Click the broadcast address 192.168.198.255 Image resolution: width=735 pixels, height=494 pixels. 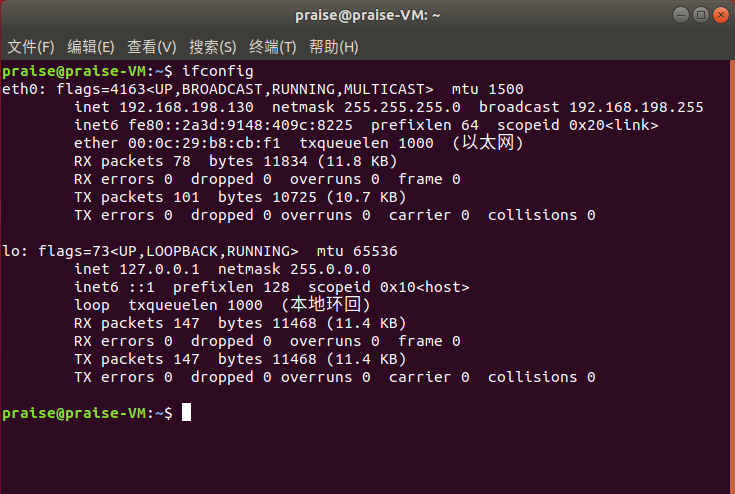(636, 107)
